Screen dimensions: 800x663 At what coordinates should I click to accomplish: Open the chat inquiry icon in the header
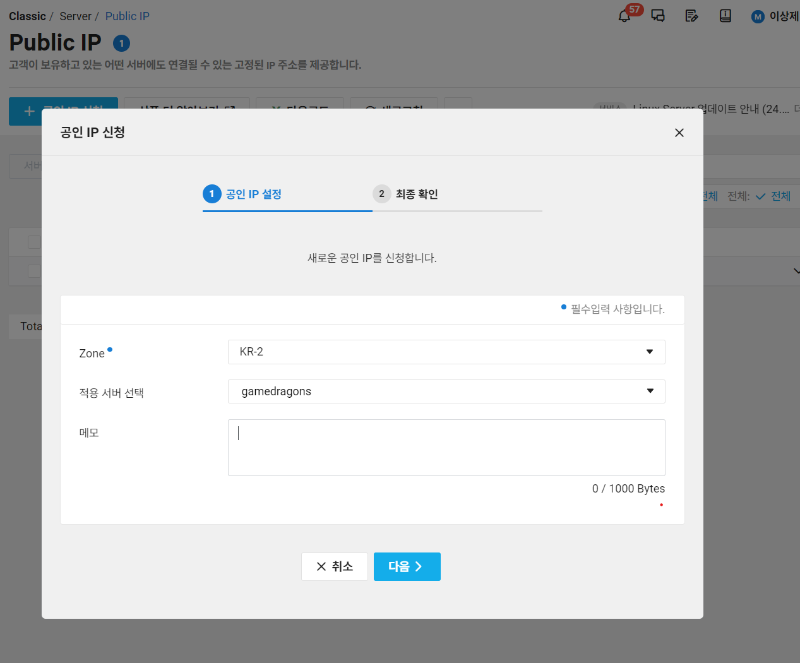[657, 16]
